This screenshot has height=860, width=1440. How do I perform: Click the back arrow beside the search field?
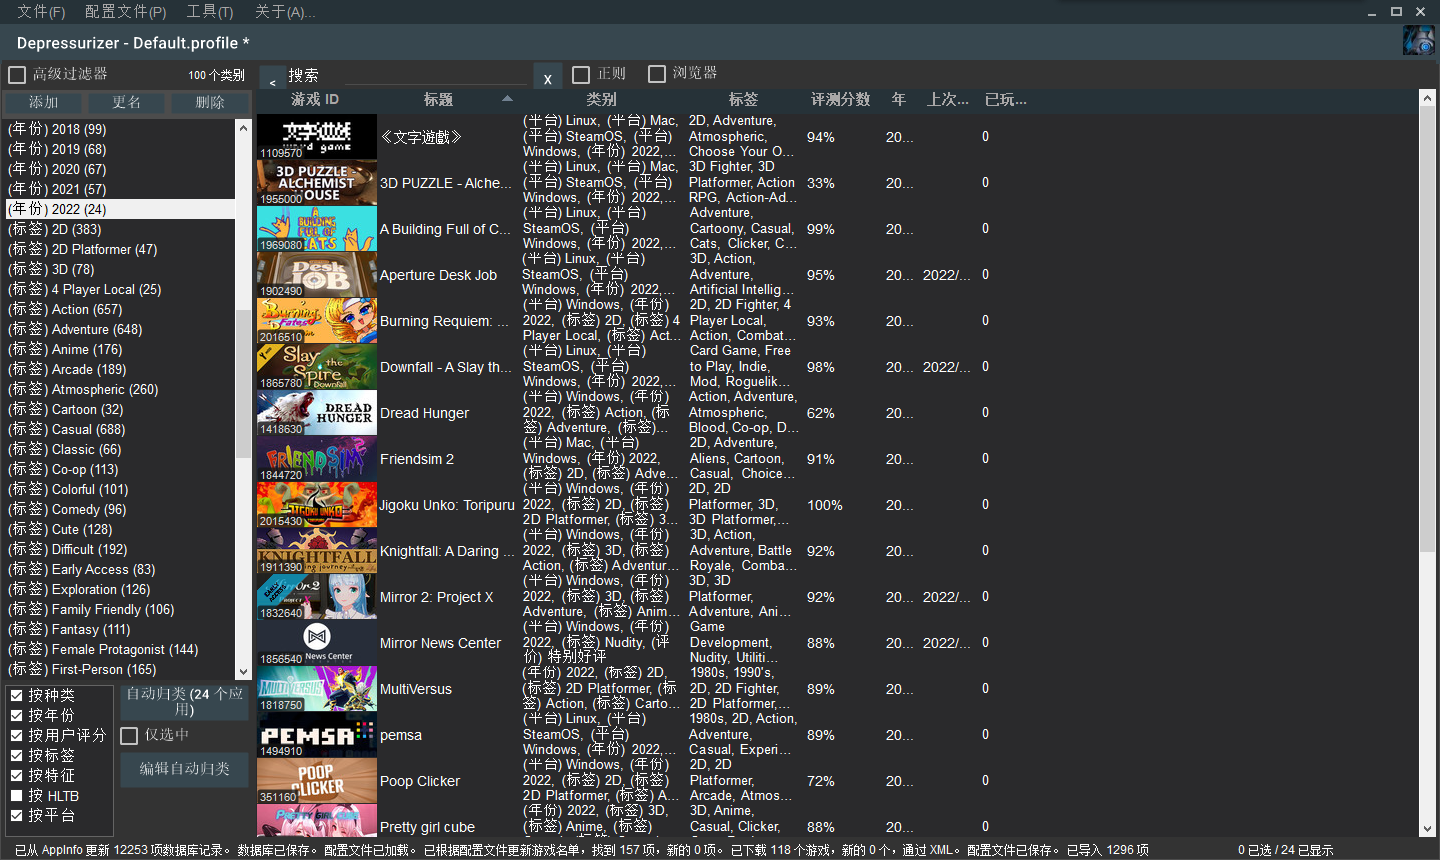coord(272,79)
